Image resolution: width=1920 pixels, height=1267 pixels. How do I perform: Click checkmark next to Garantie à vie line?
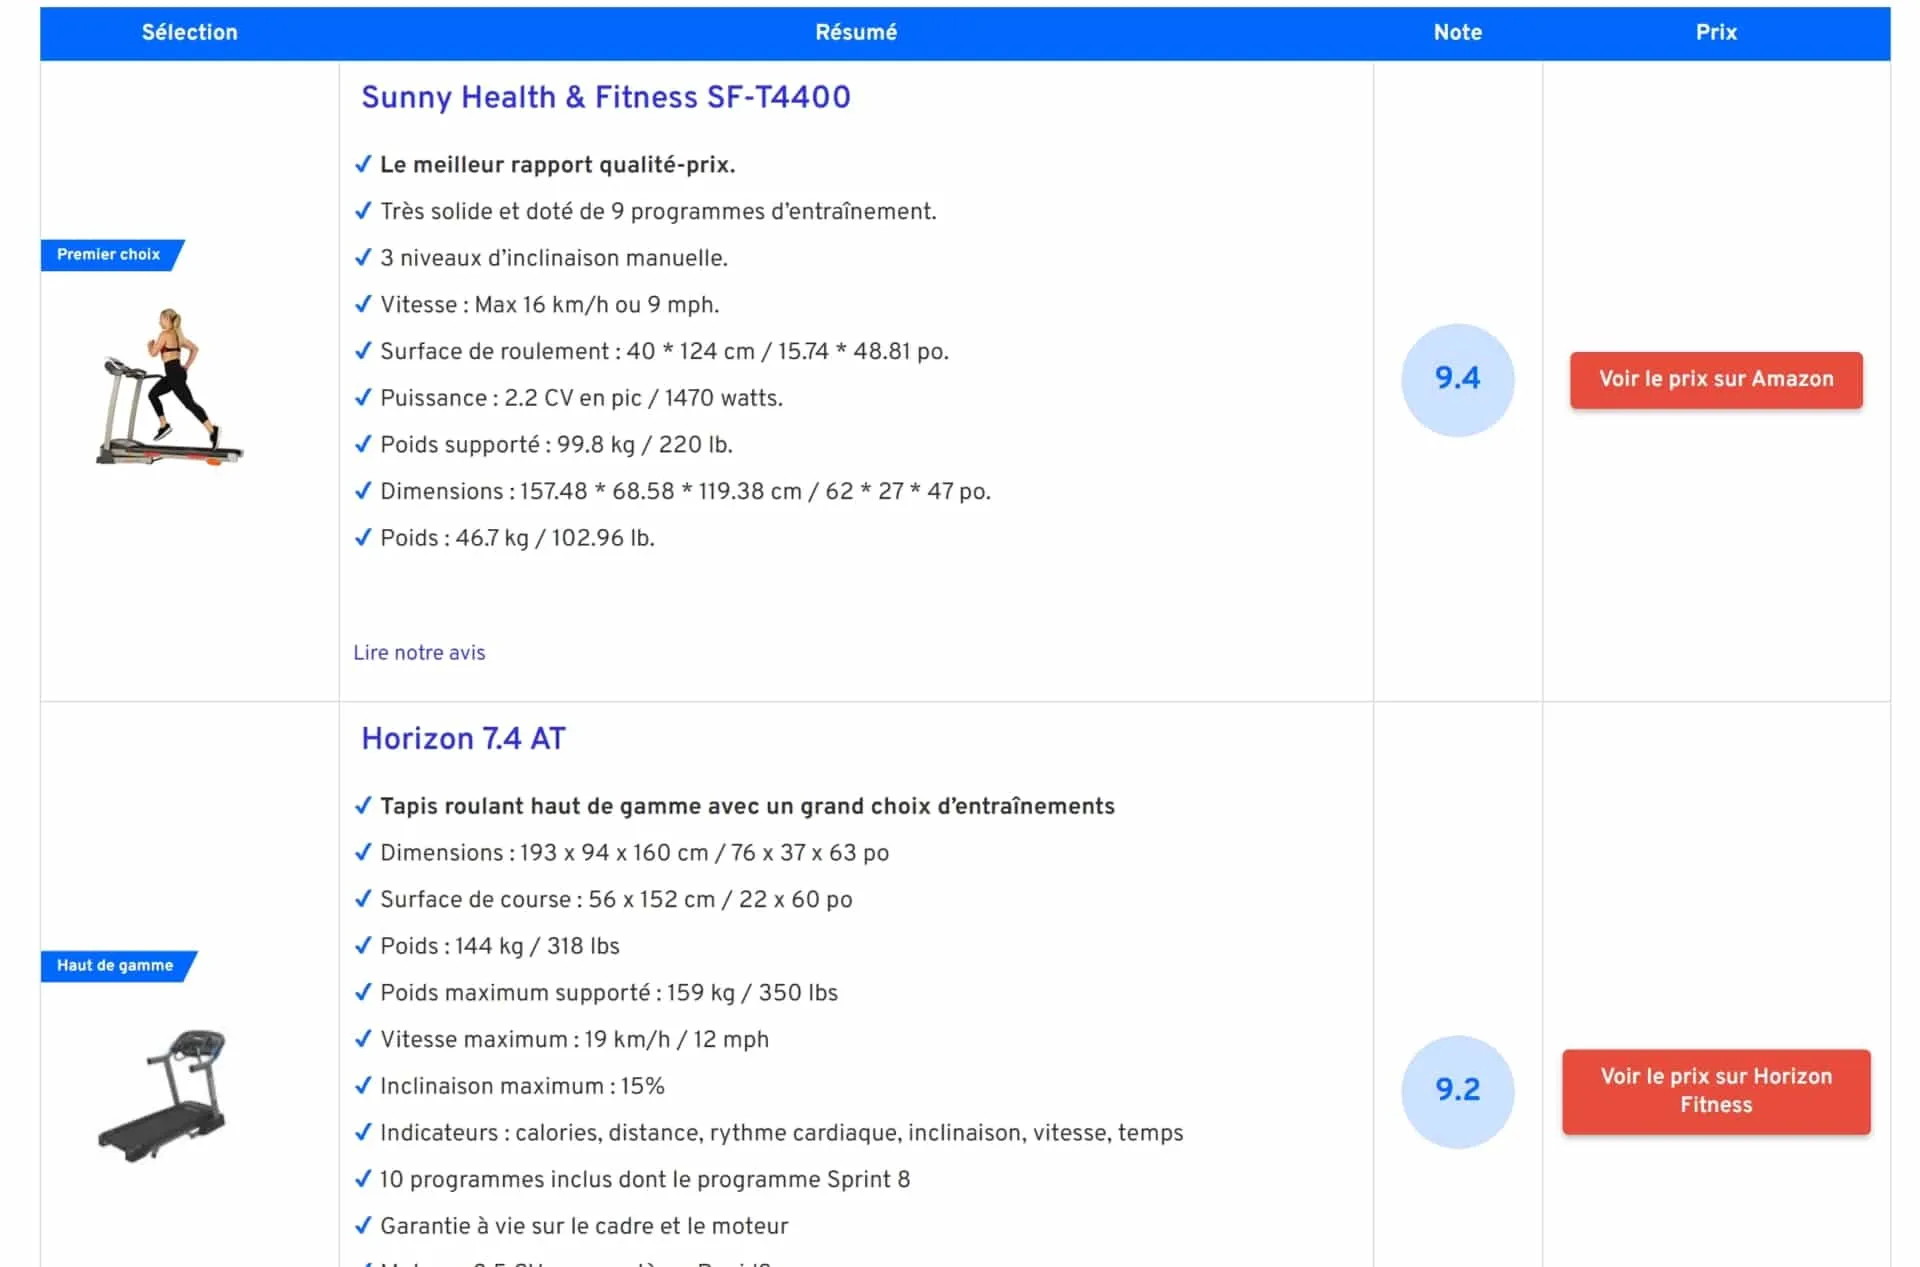[363, 1225]
